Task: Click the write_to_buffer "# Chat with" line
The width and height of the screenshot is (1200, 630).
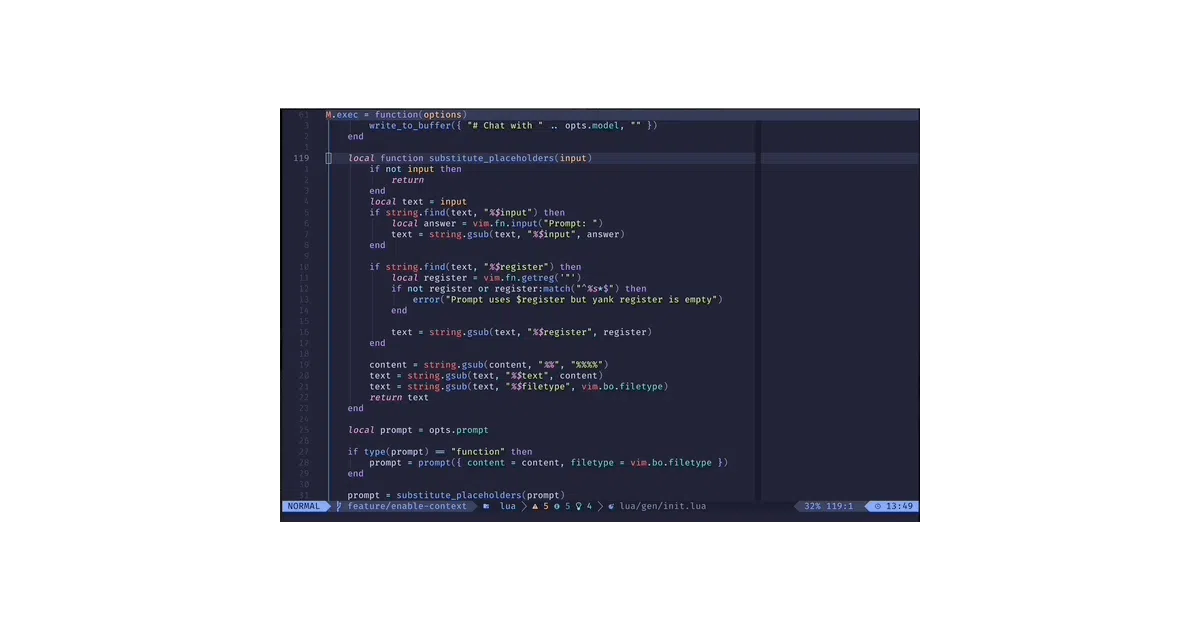Action: point(513,125)
